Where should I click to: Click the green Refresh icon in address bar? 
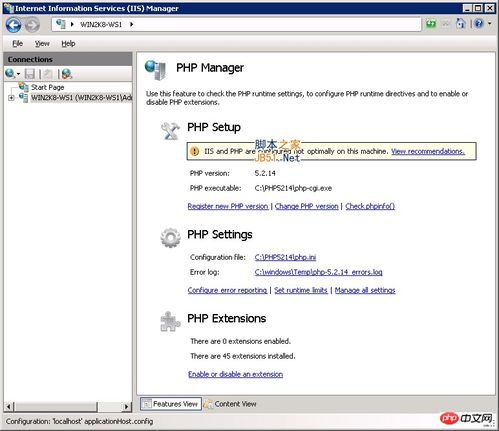click(431, 24)
